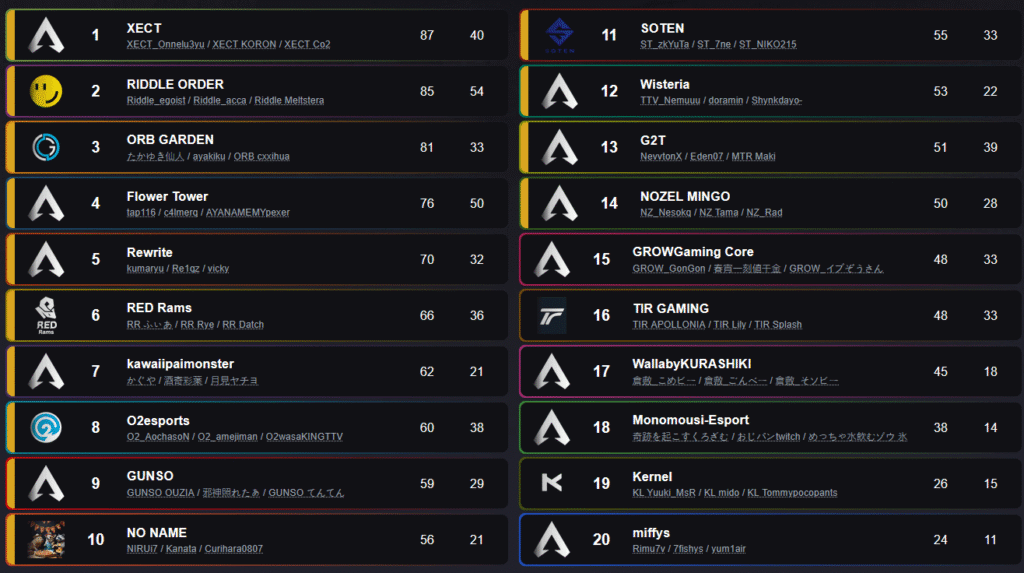Click the ORB GARDEN team logo
The image size is (1024, 573).
pos(46,147)
